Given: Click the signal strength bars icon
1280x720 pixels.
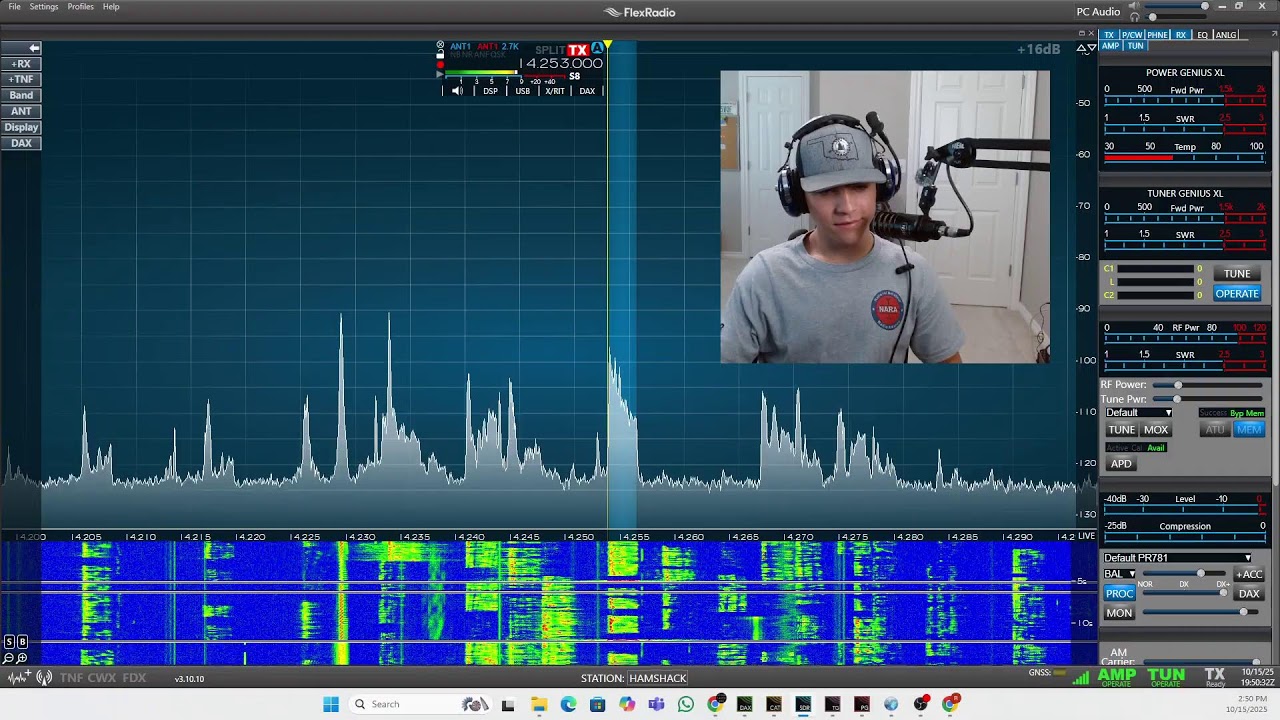Looking at the screenshot, I should (x=1081, y=677).
